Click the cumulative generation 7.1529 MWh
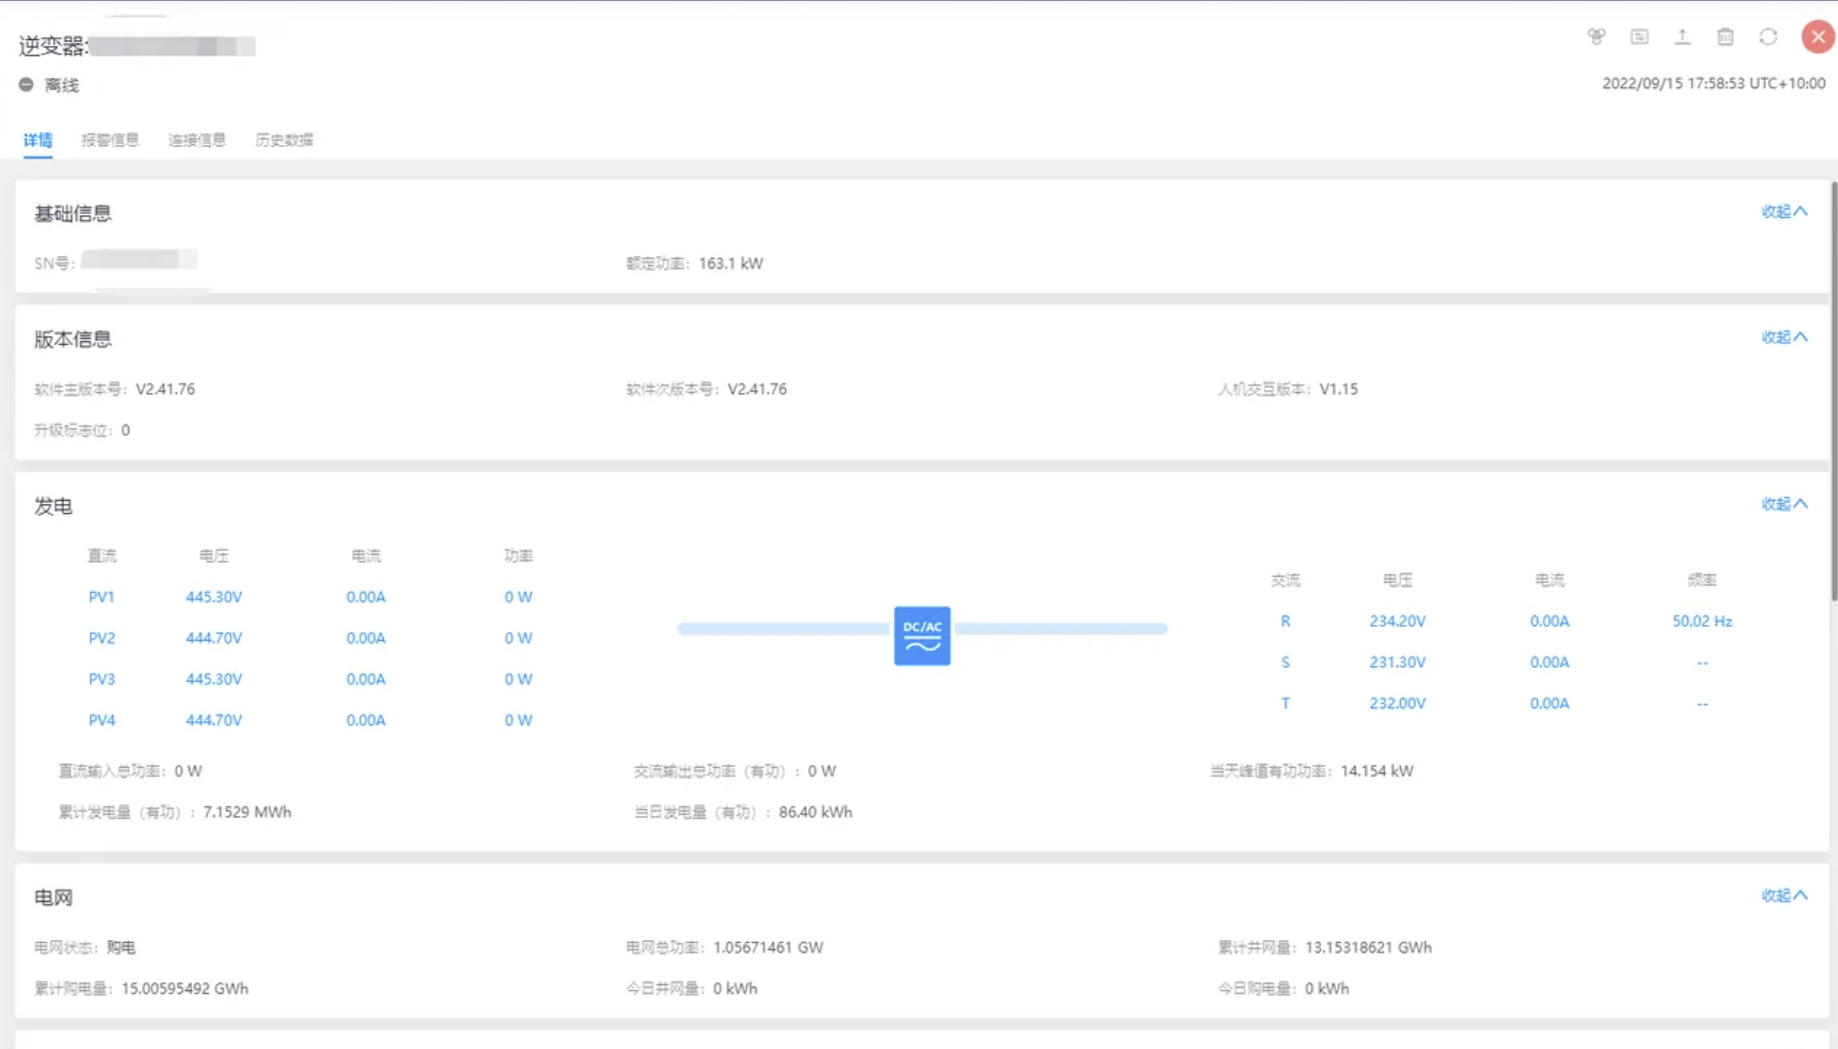This screenshot has width=1838, height=1049. 247,812
